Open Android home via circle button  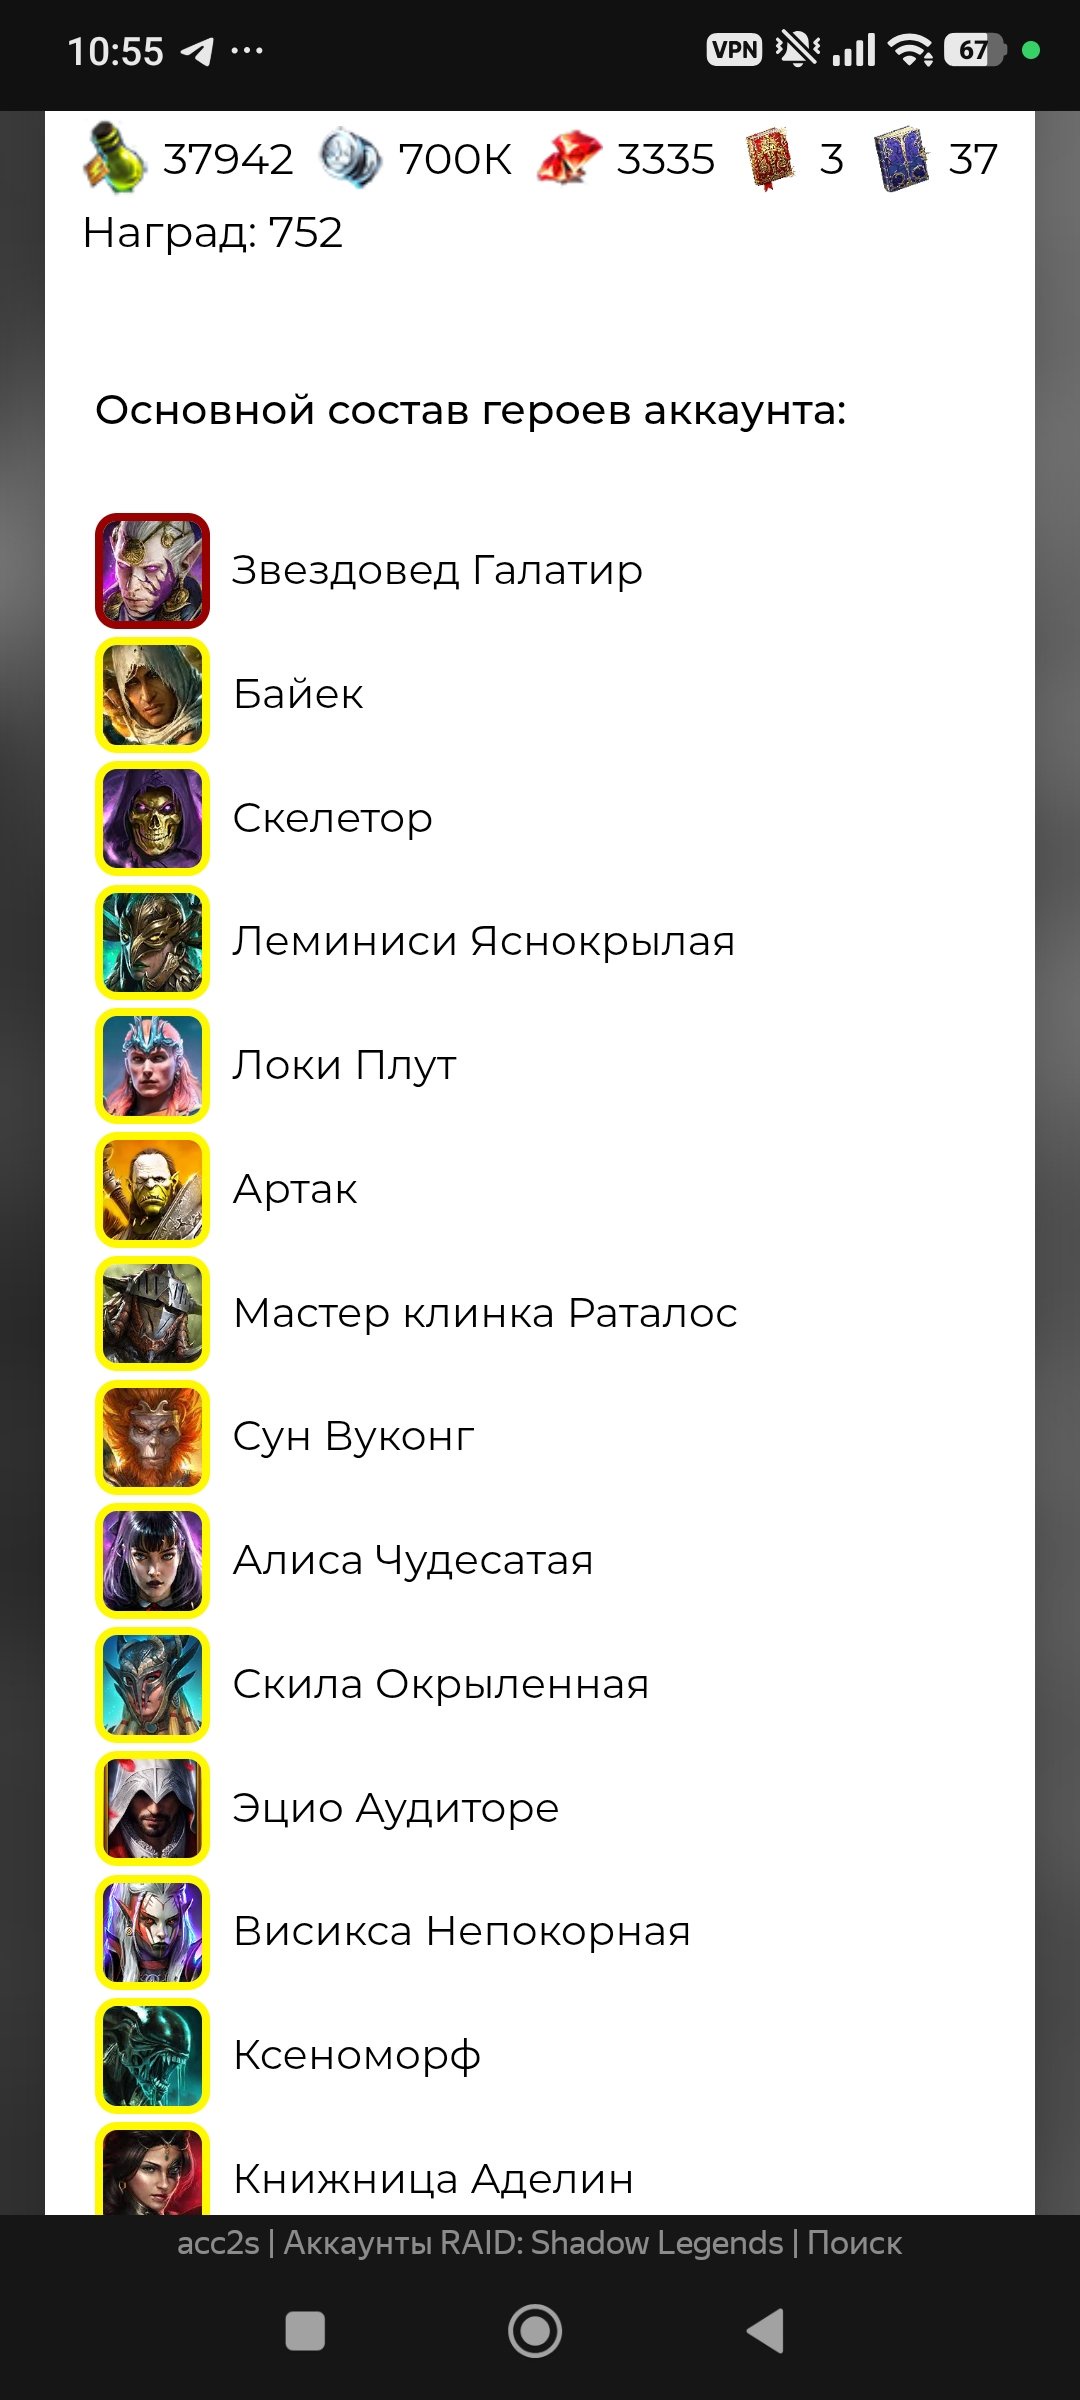535,2331
